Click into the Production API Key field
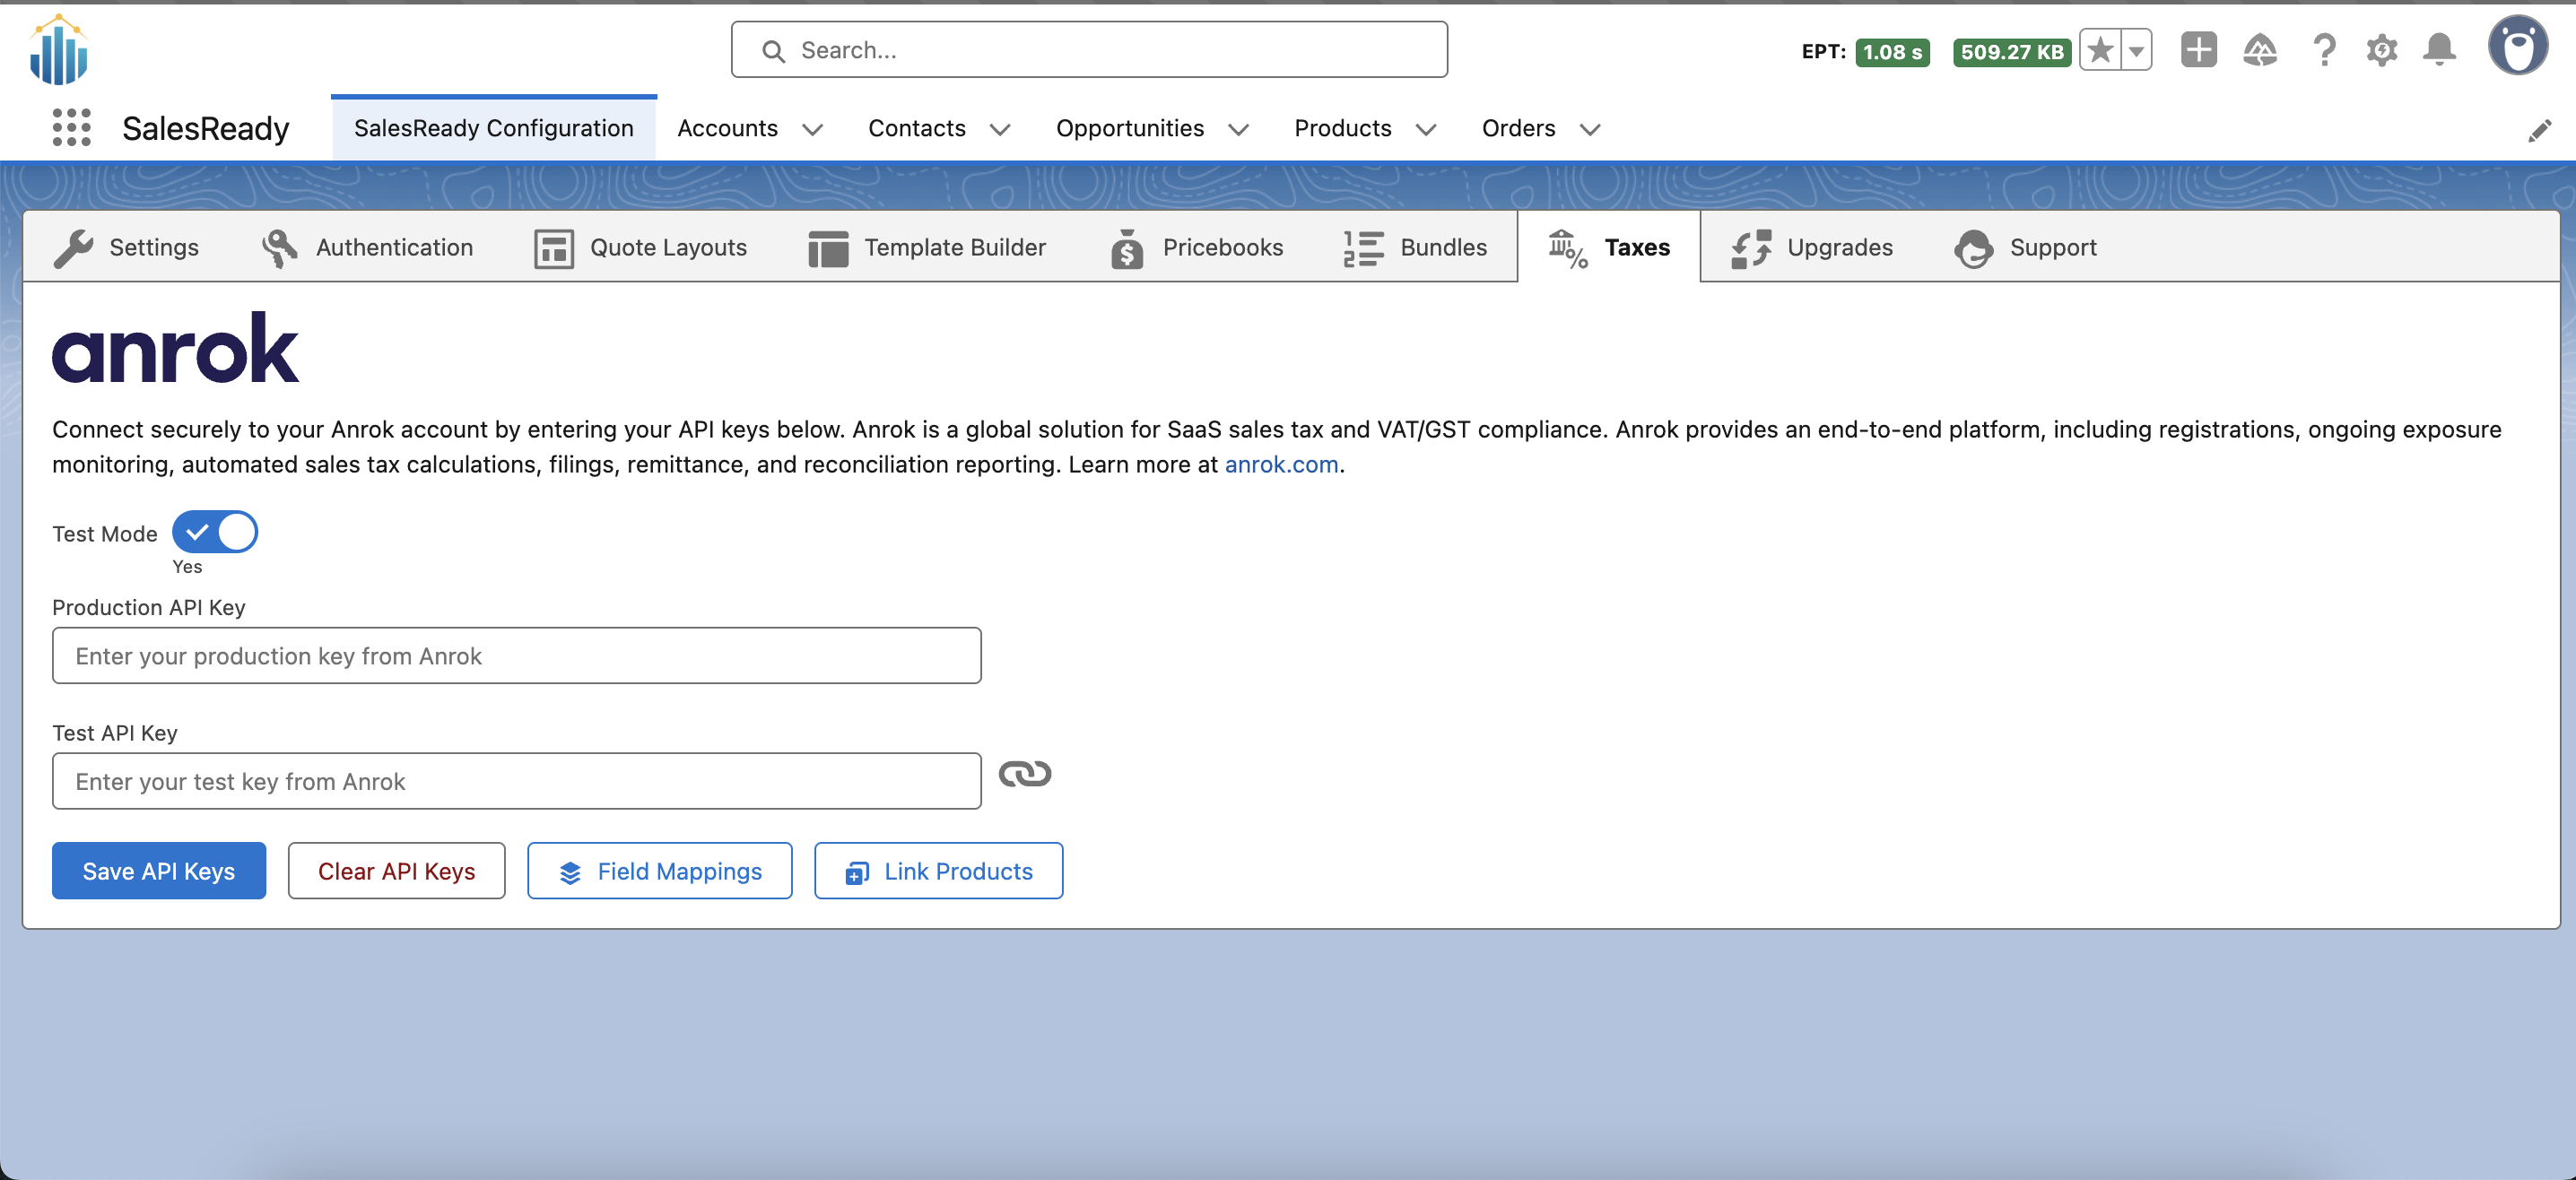 516,656
